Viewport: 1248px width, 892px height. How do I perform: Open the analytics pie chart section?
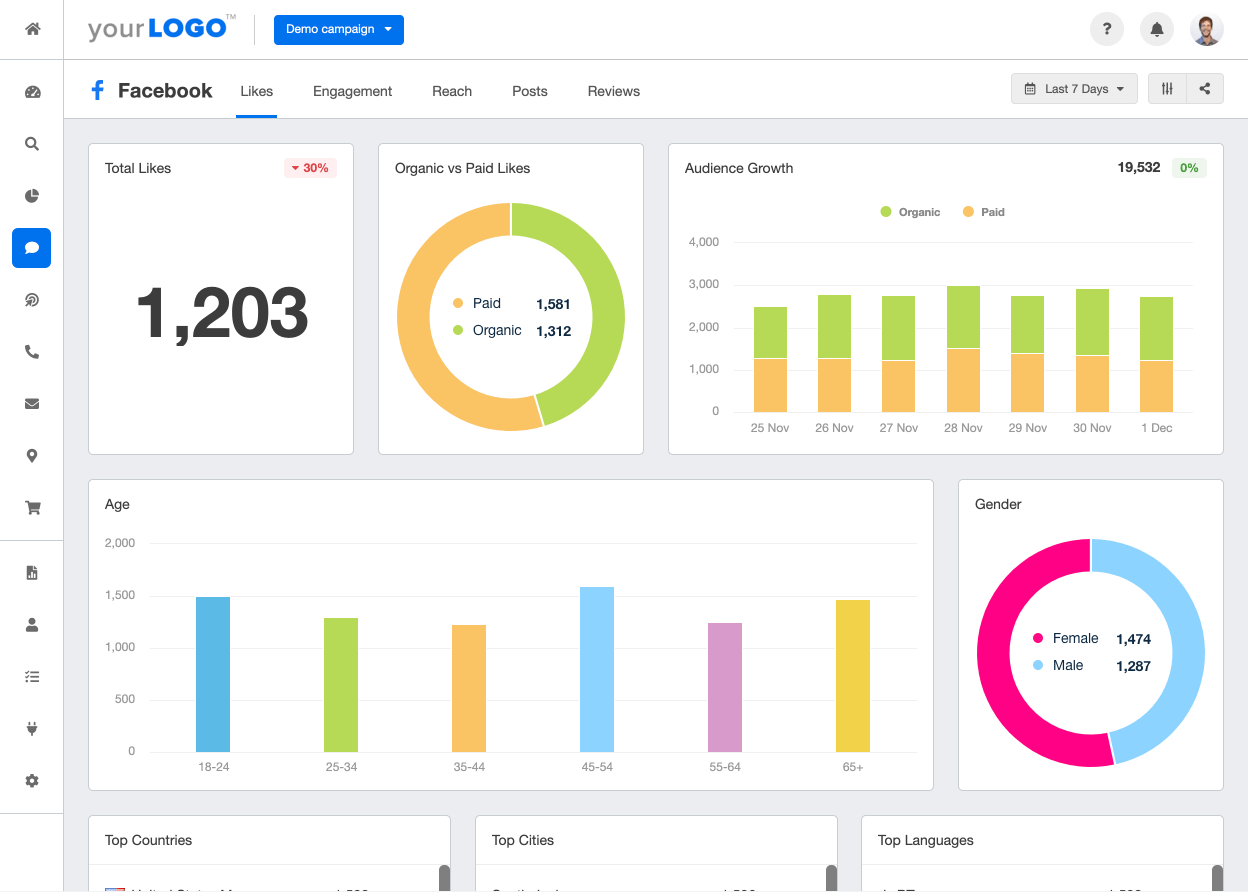click(31, 196)
